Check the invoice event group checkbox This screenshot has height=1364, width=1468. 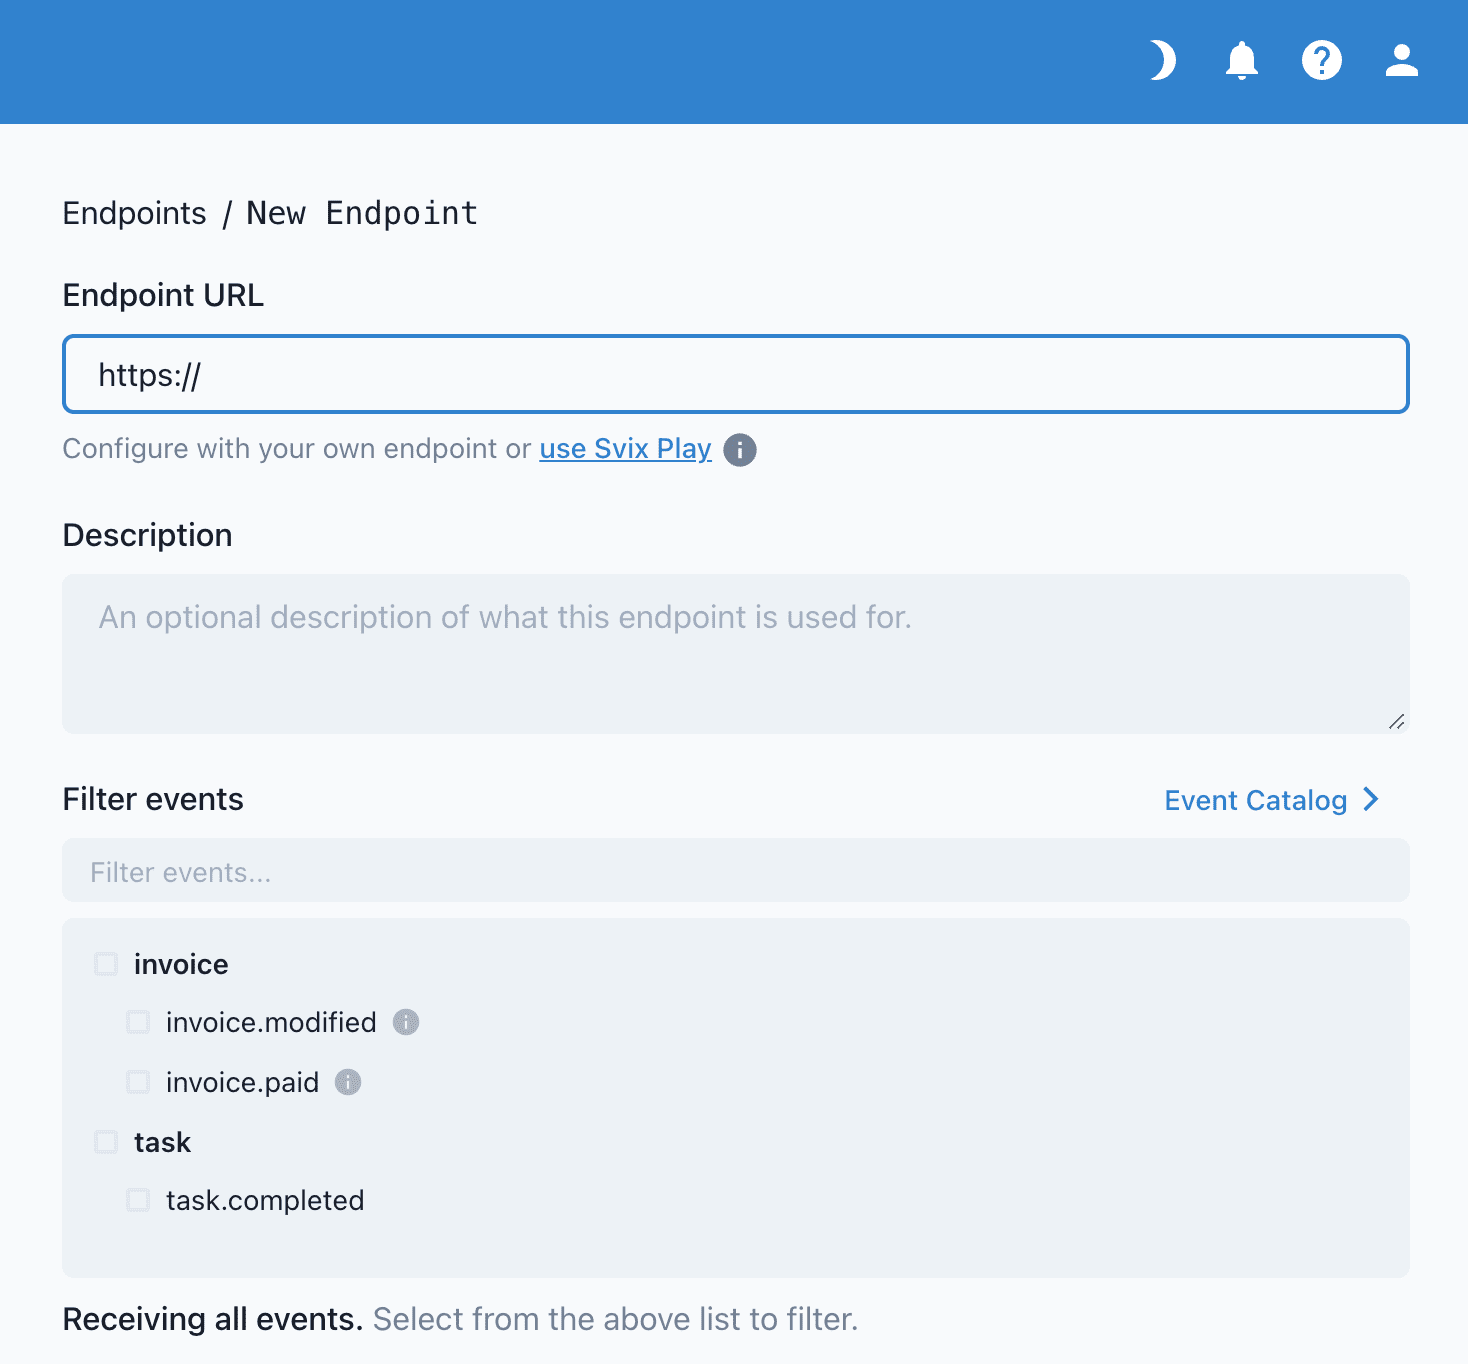tap(105, 963)
